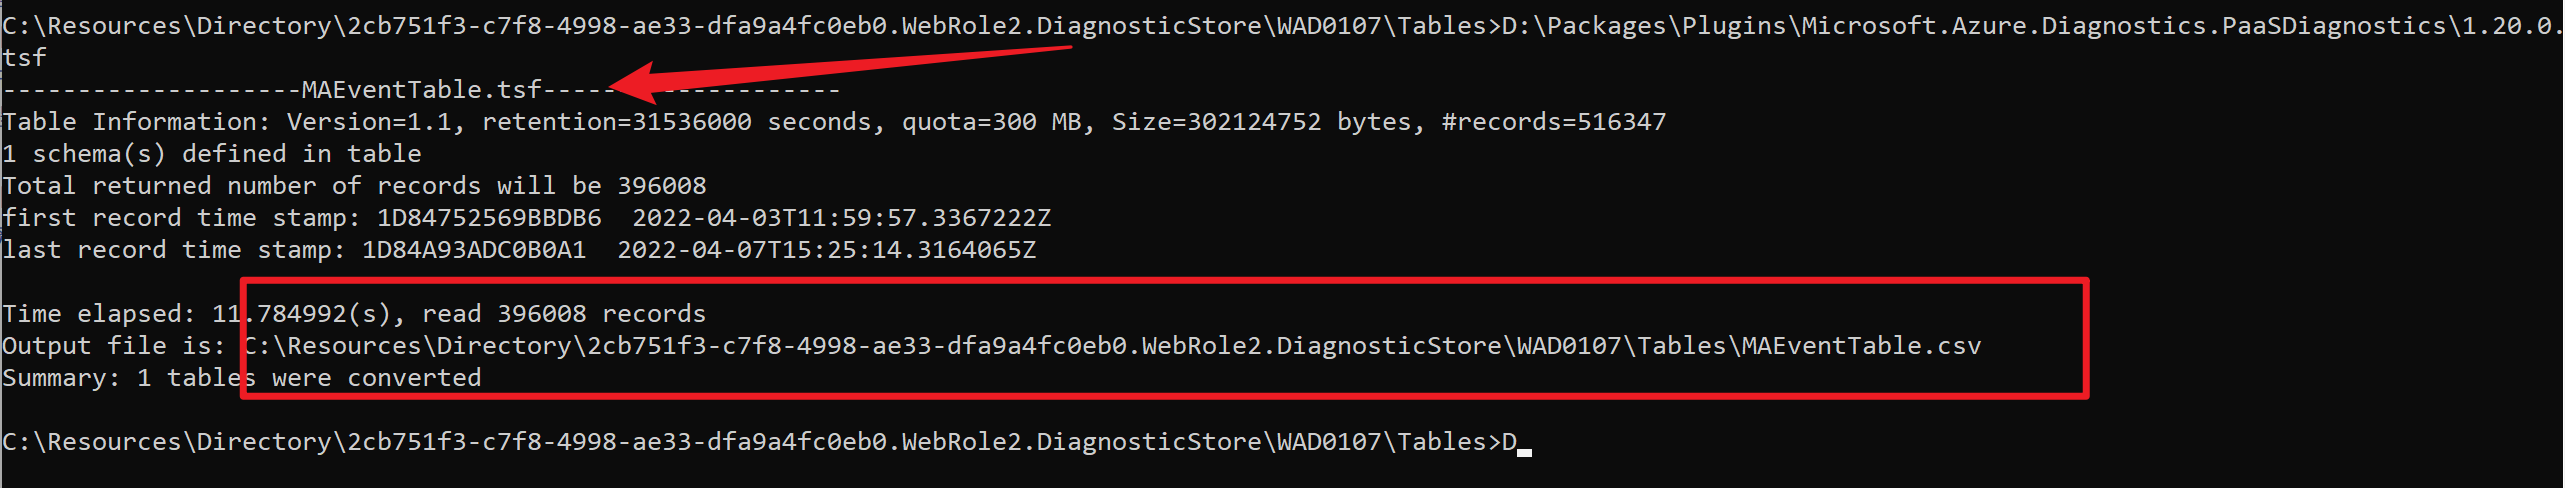Click the #records=516347 count
The height and width of the screenshot is (488, 2565).
pyautogui.click(x=1553, y=122)
